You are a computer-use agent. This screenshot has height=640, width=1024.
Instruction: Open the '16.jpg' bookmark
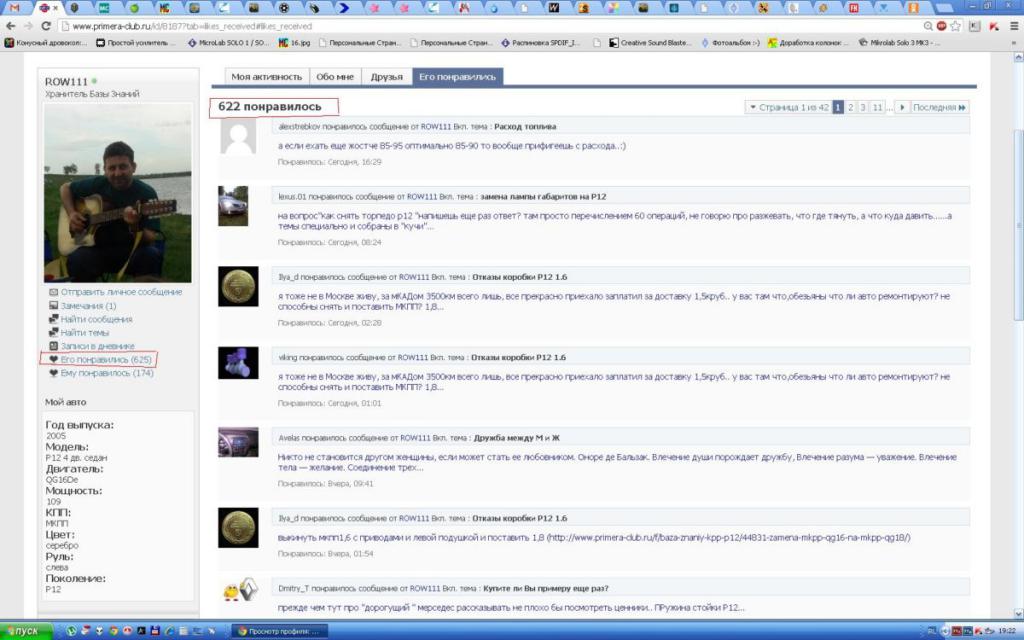click(295, 42)
